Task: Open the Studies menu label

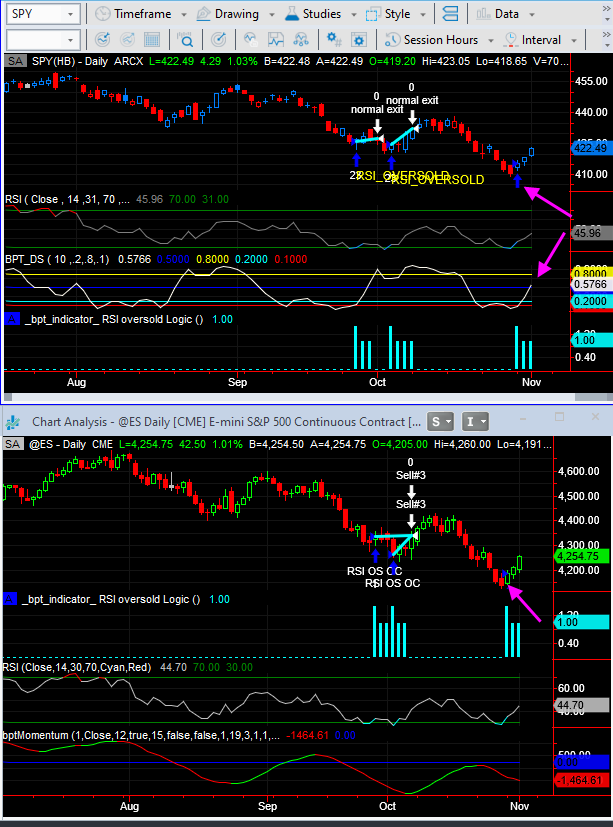Action: [x=322, y=14]
